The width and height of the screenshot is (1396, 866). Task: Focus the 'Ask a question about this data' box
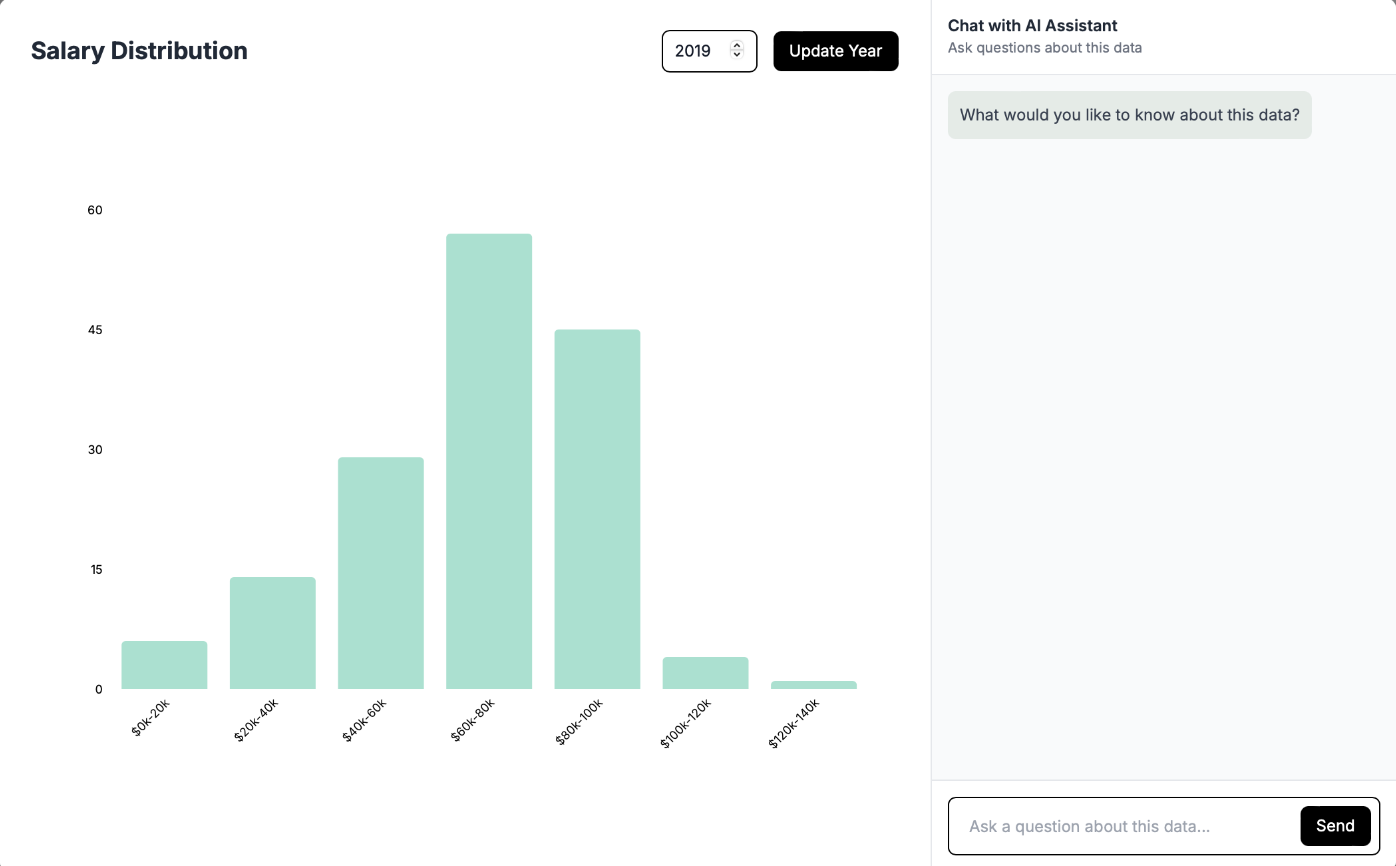[1124, 826]
